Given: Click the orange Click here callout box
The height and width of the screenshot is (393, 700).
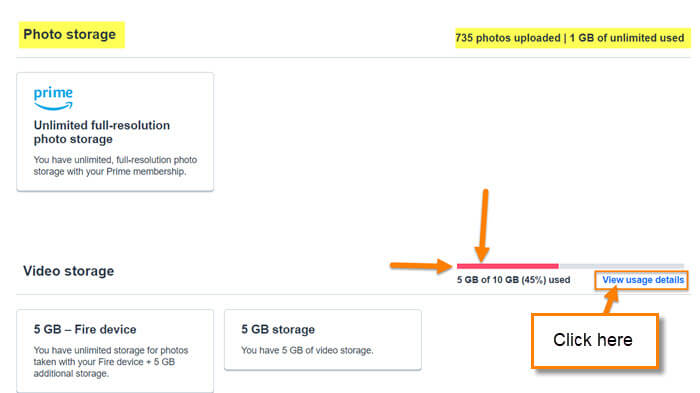Looking at the screenshot, I should click(595, 341).
